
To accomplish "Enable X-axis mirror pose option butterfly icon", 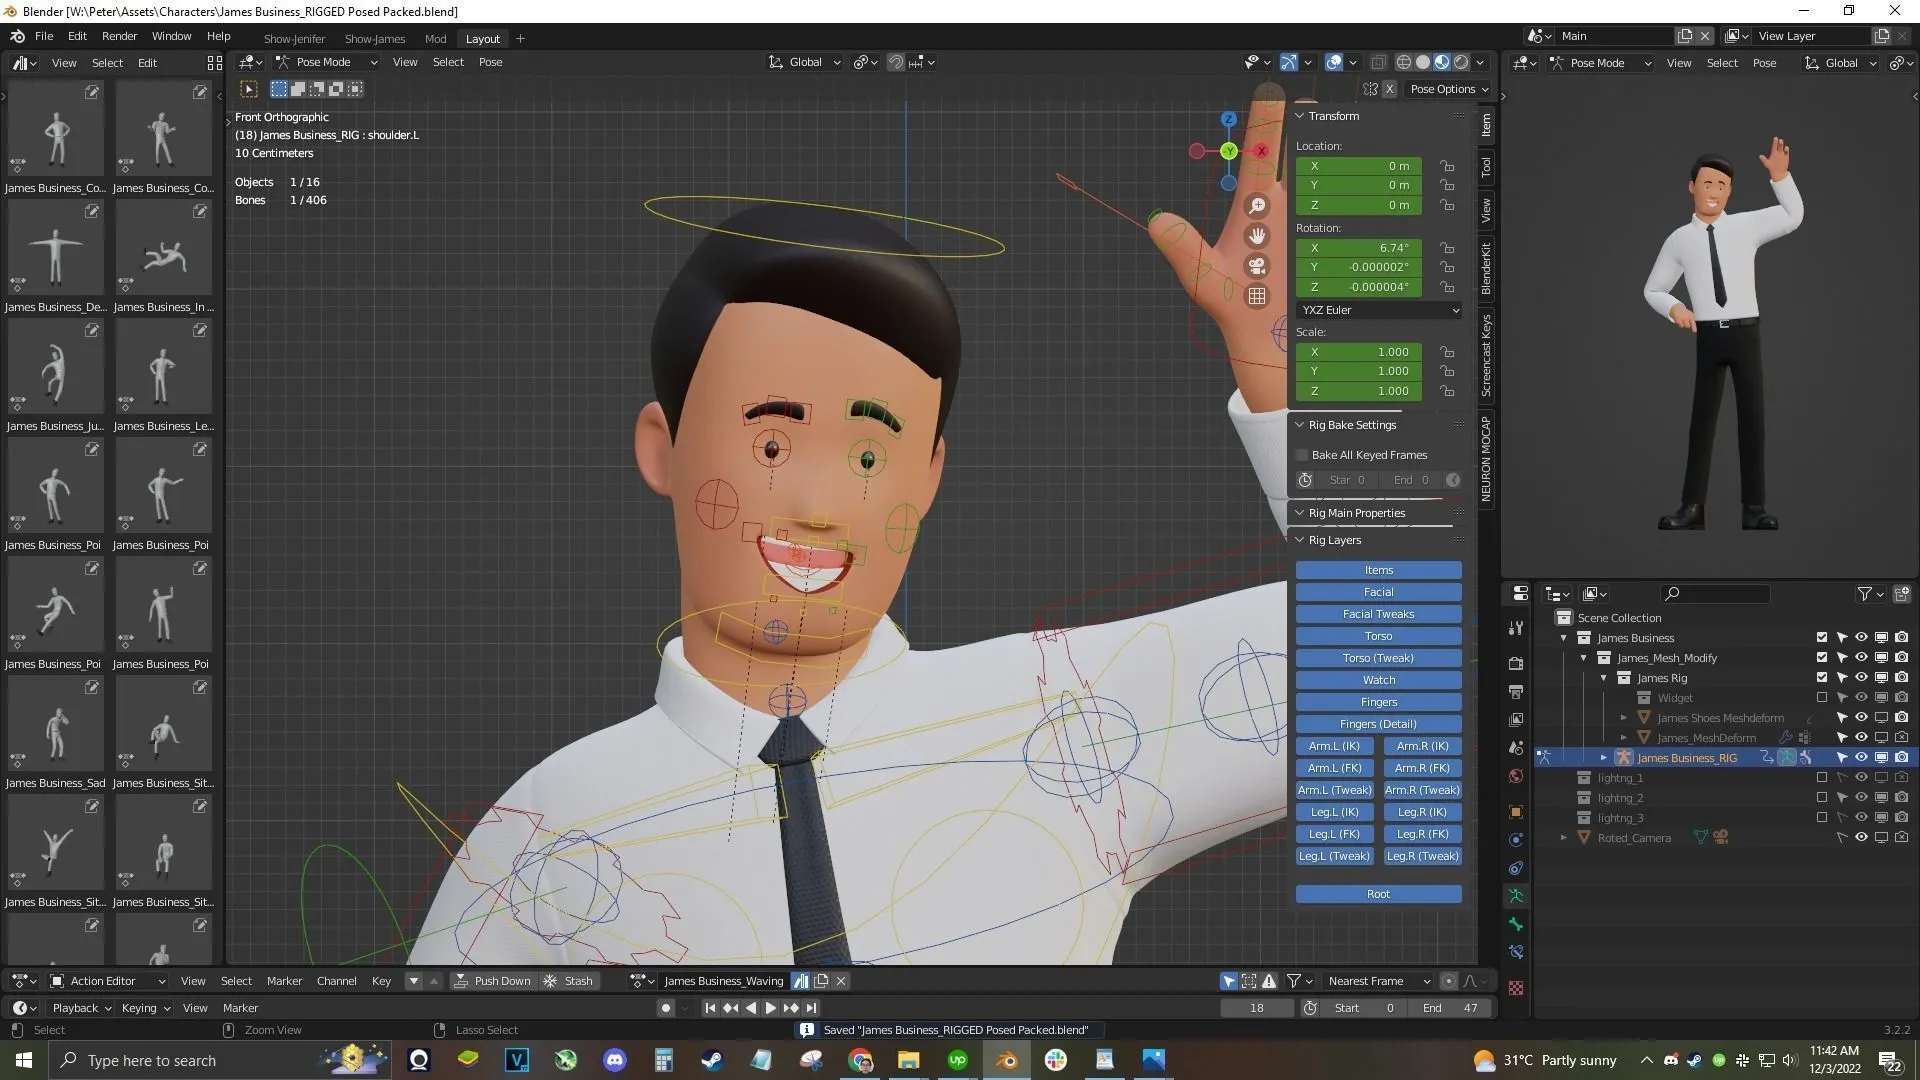I will [1370, 88].
